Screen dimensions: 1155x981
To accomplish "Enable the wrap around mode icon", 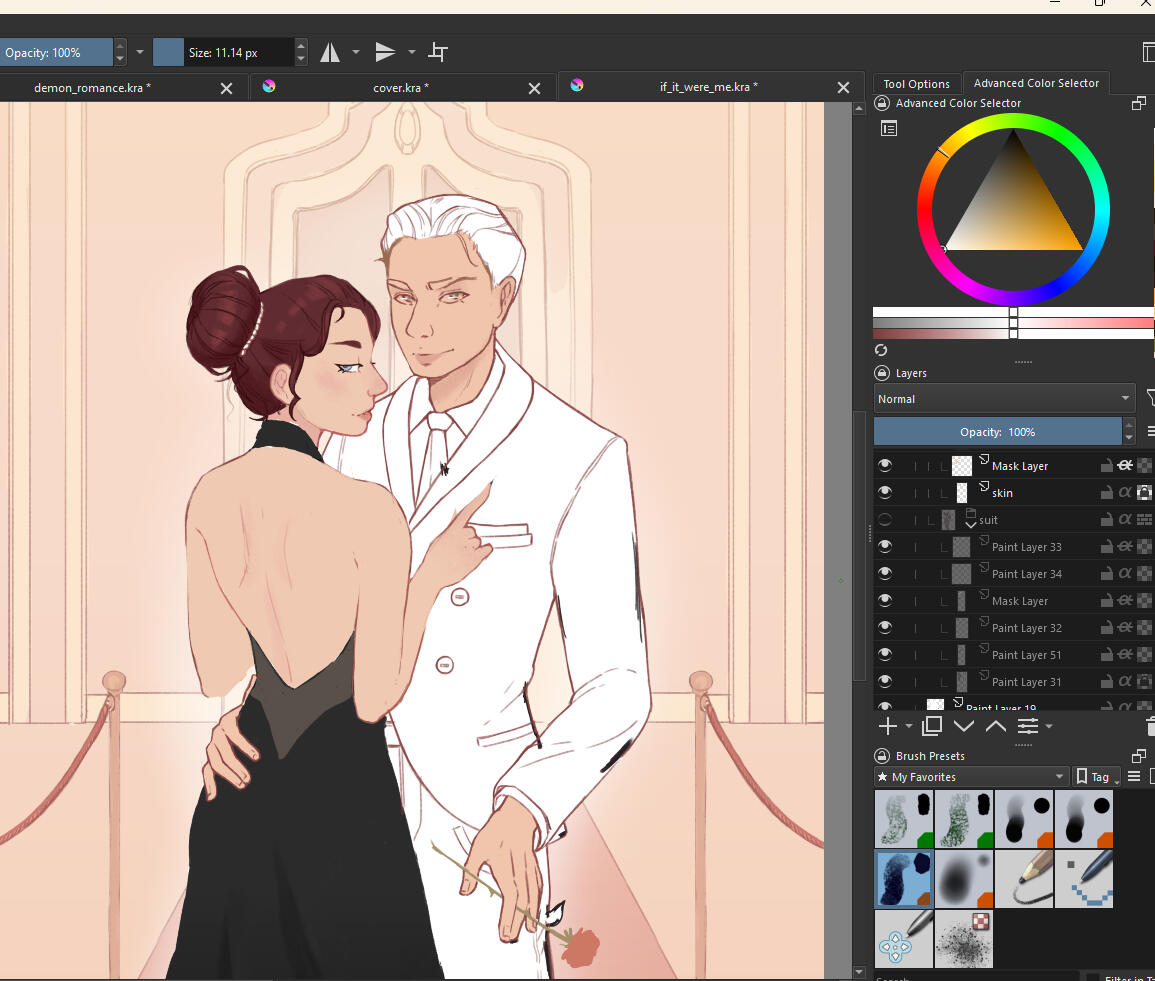I will tap(438, 52).
